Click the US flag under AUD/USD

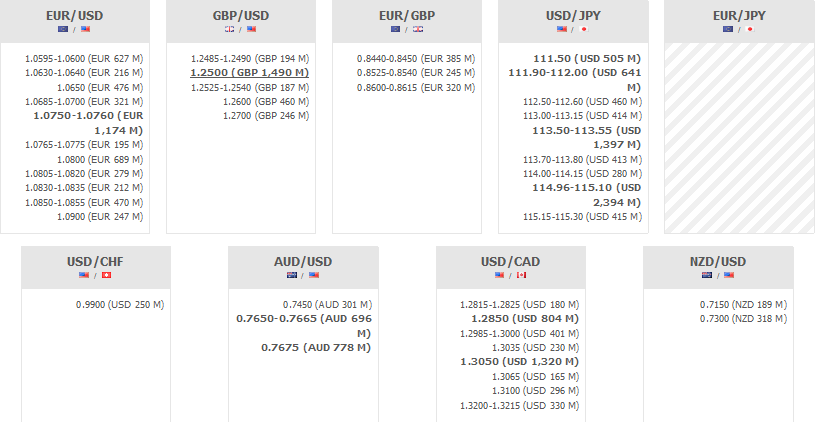(x=314, y=275)
